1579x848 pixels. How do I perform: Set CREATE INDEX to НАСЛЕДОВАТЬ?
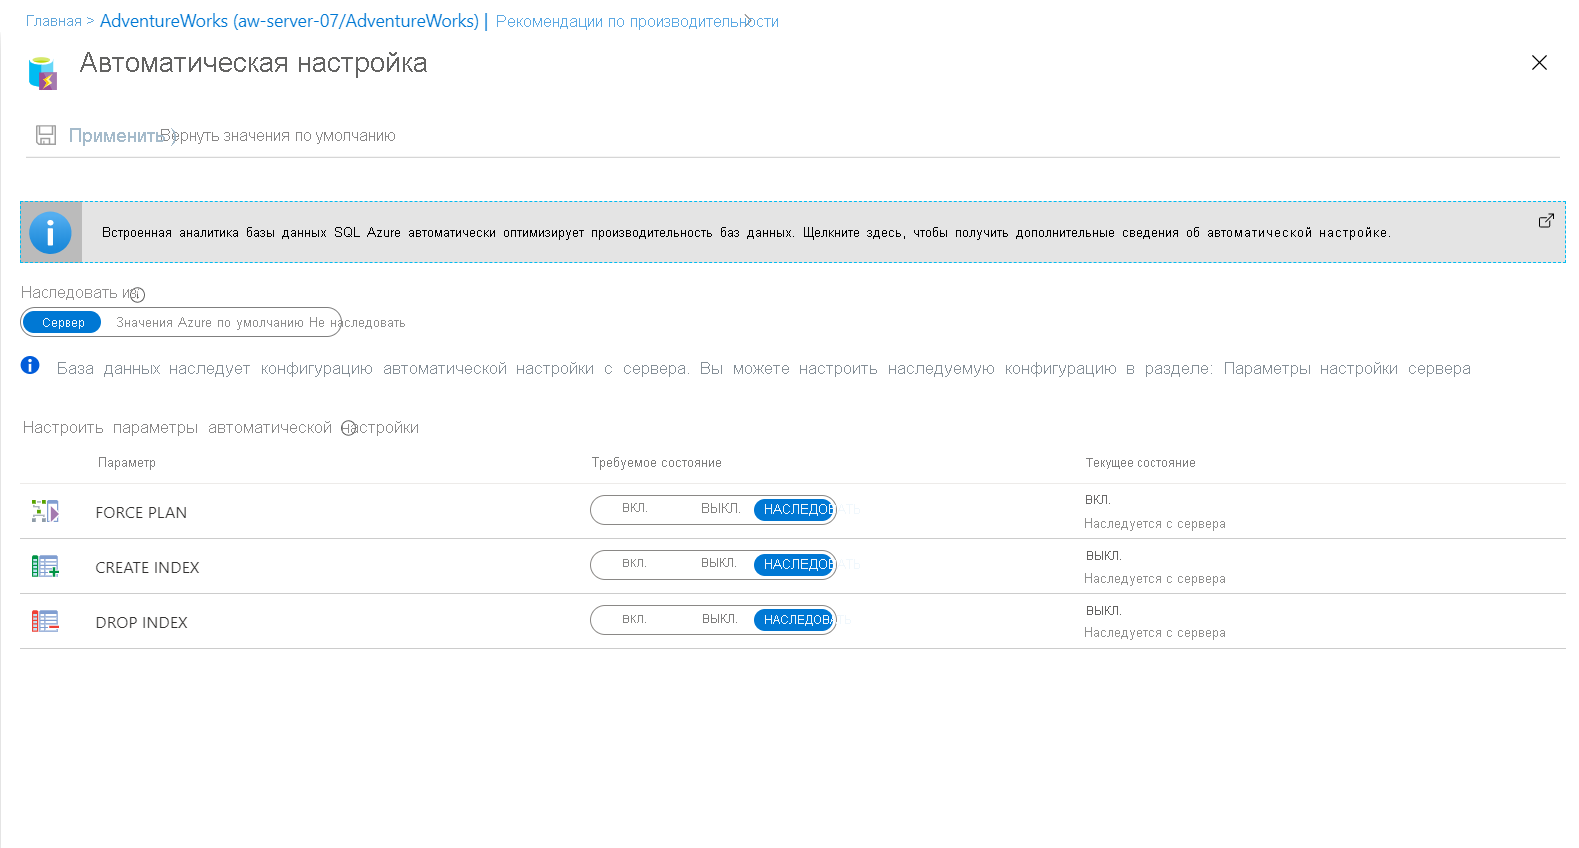click(x=794, y=565)
